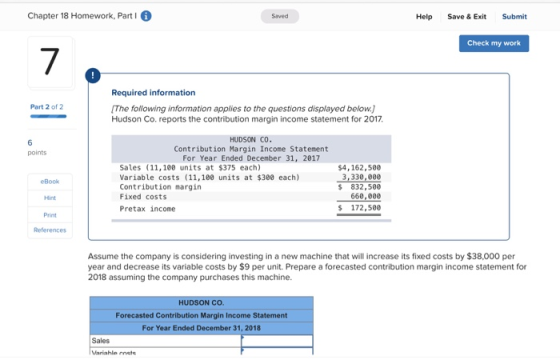Click the exclamation alert icon on required information
Image resolution: width=560 pixels, height=360 pixels.
click(x=93, y=76)
